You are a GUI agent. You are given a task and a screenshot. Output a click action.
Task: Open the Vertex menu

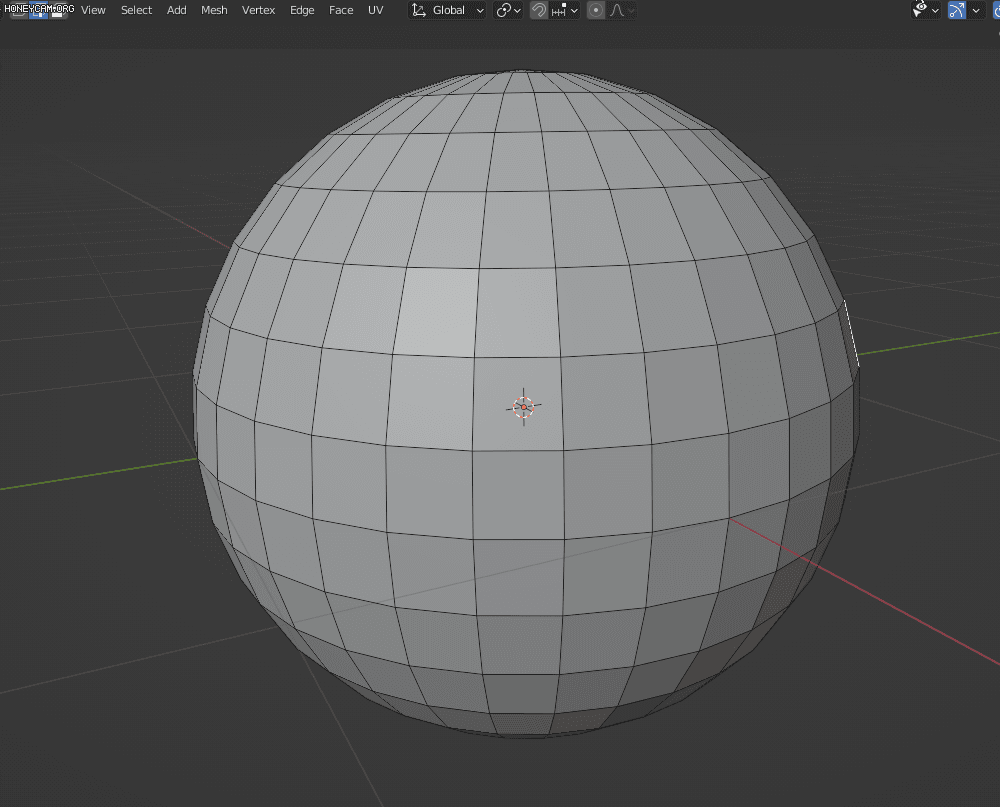tap(258, 10)
